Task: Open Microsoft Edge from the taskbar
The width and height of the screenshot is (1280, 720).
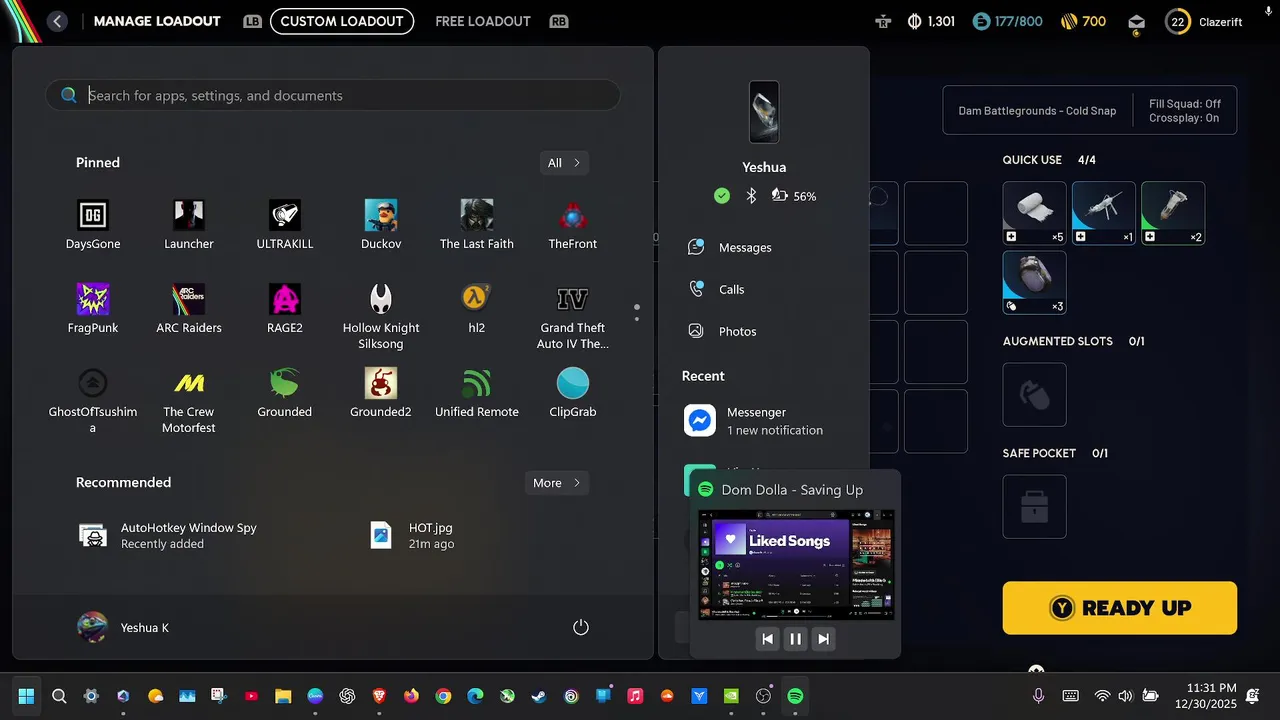Action: pyautogui.click(x=475, y=696)
